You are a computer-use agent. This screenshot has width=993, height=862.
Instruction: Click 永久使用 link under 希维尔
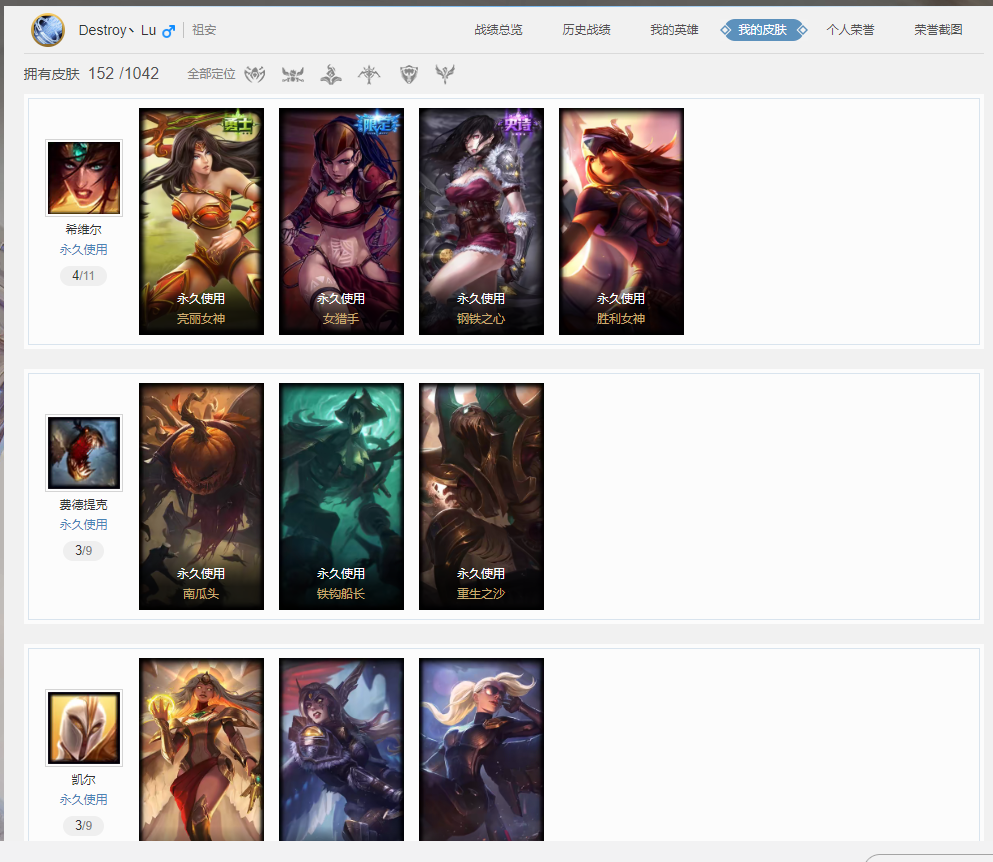(84, 250)
